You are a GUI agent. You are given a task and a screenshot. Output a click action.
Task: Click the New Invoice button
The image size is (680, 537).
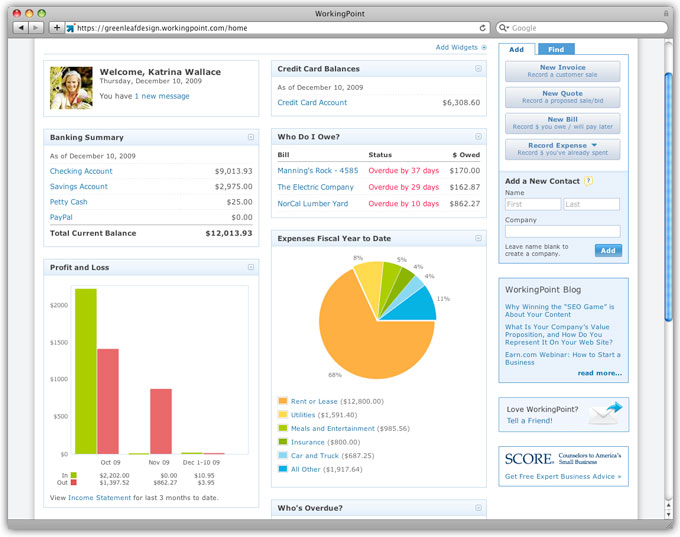click(x=562, y=71)
